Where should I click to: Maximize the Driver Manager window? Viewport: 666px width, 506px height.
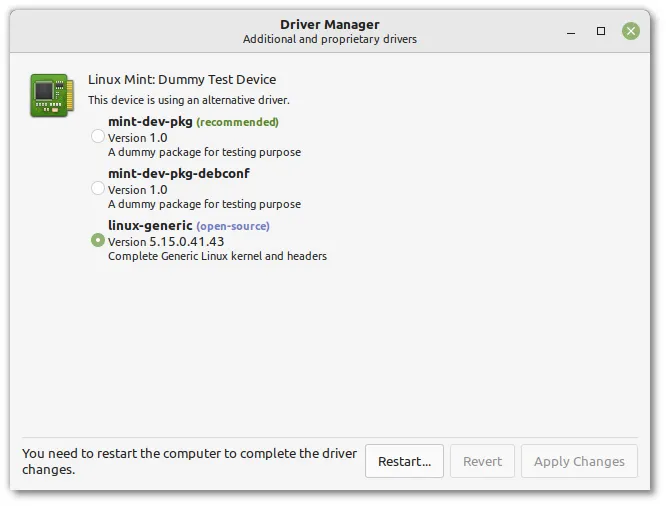tap(601, 31)
